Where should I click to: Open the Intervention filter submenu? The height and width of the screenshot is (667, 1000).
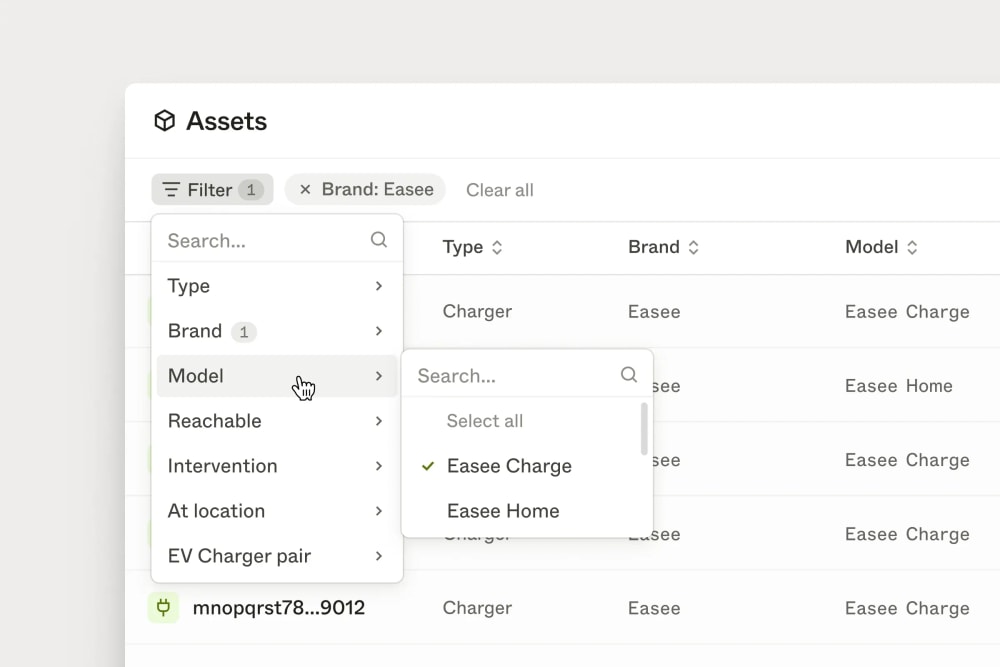(277, 466)
